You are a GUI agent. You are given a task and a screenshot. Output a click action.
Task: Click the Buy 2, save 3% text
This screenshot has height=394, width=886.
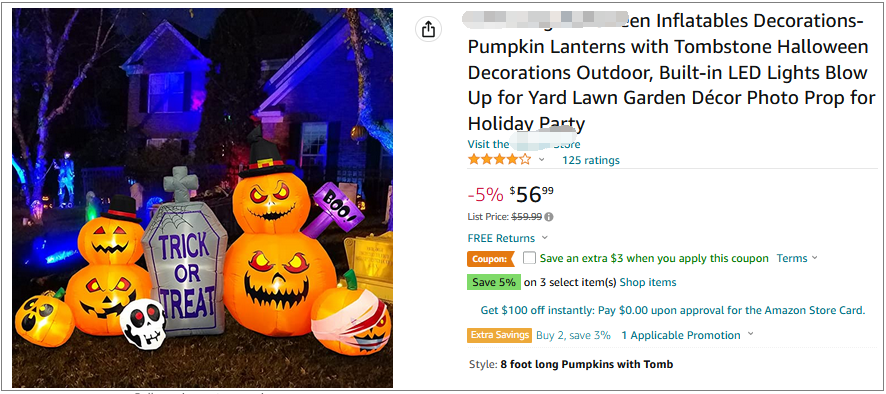coord(573,335)
